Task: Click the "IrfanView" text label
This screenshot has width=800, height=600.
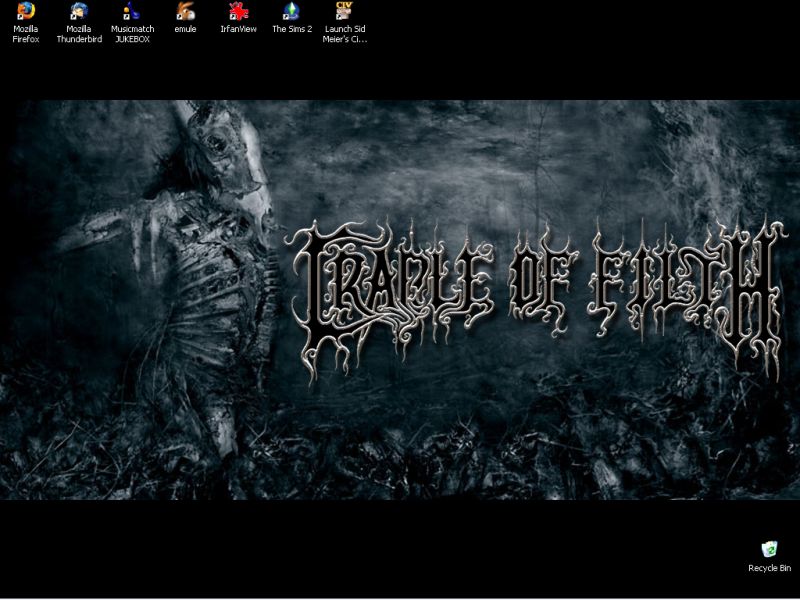Action: 238,29
